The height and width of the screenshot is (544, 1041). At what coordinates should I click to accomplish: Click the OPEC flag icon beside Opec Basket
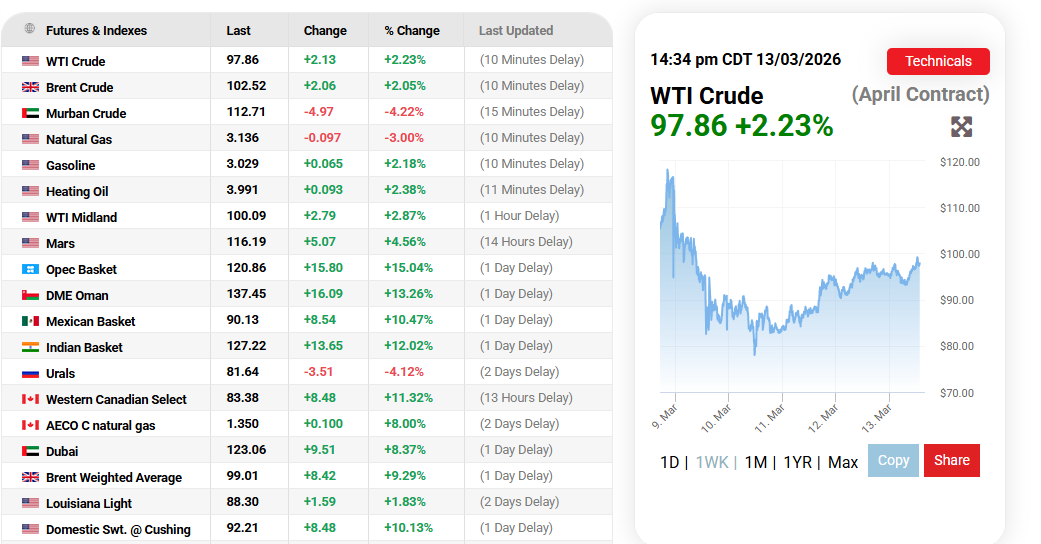click(30, 269)
